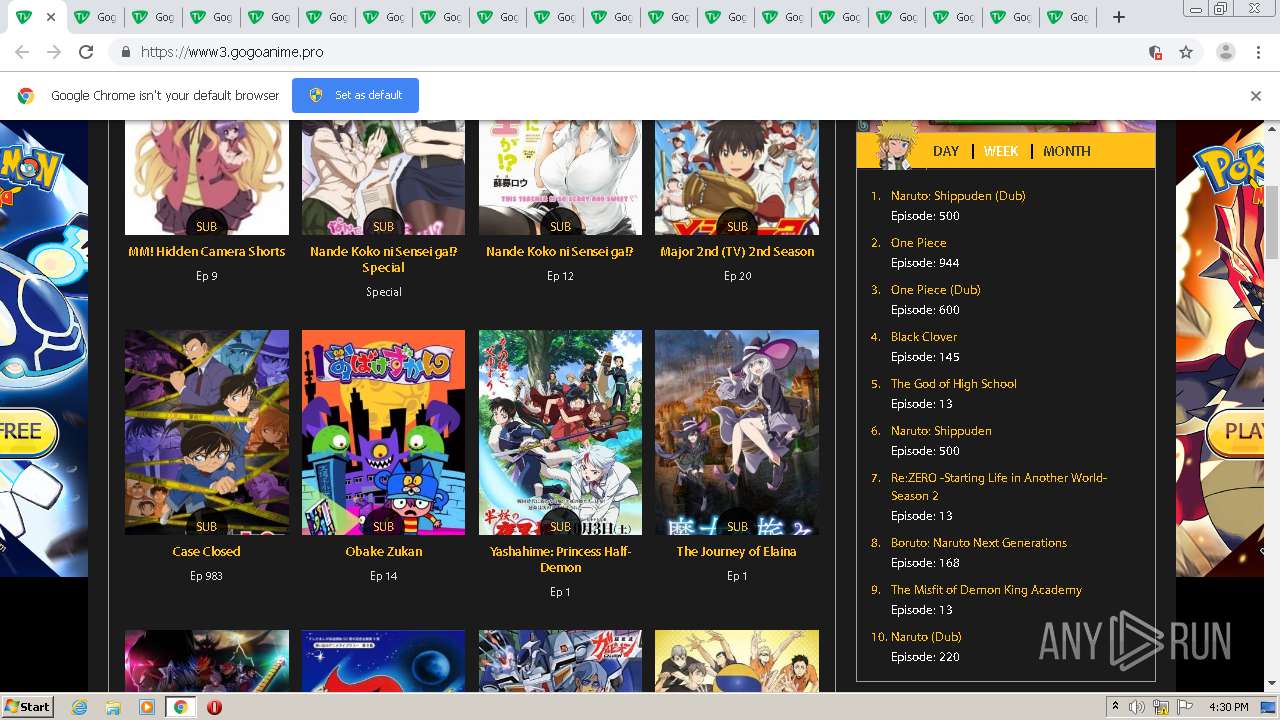Open Windows Media Player taskbar icon
Viewport: 1280px width, 720px height.
pos(147,707)
